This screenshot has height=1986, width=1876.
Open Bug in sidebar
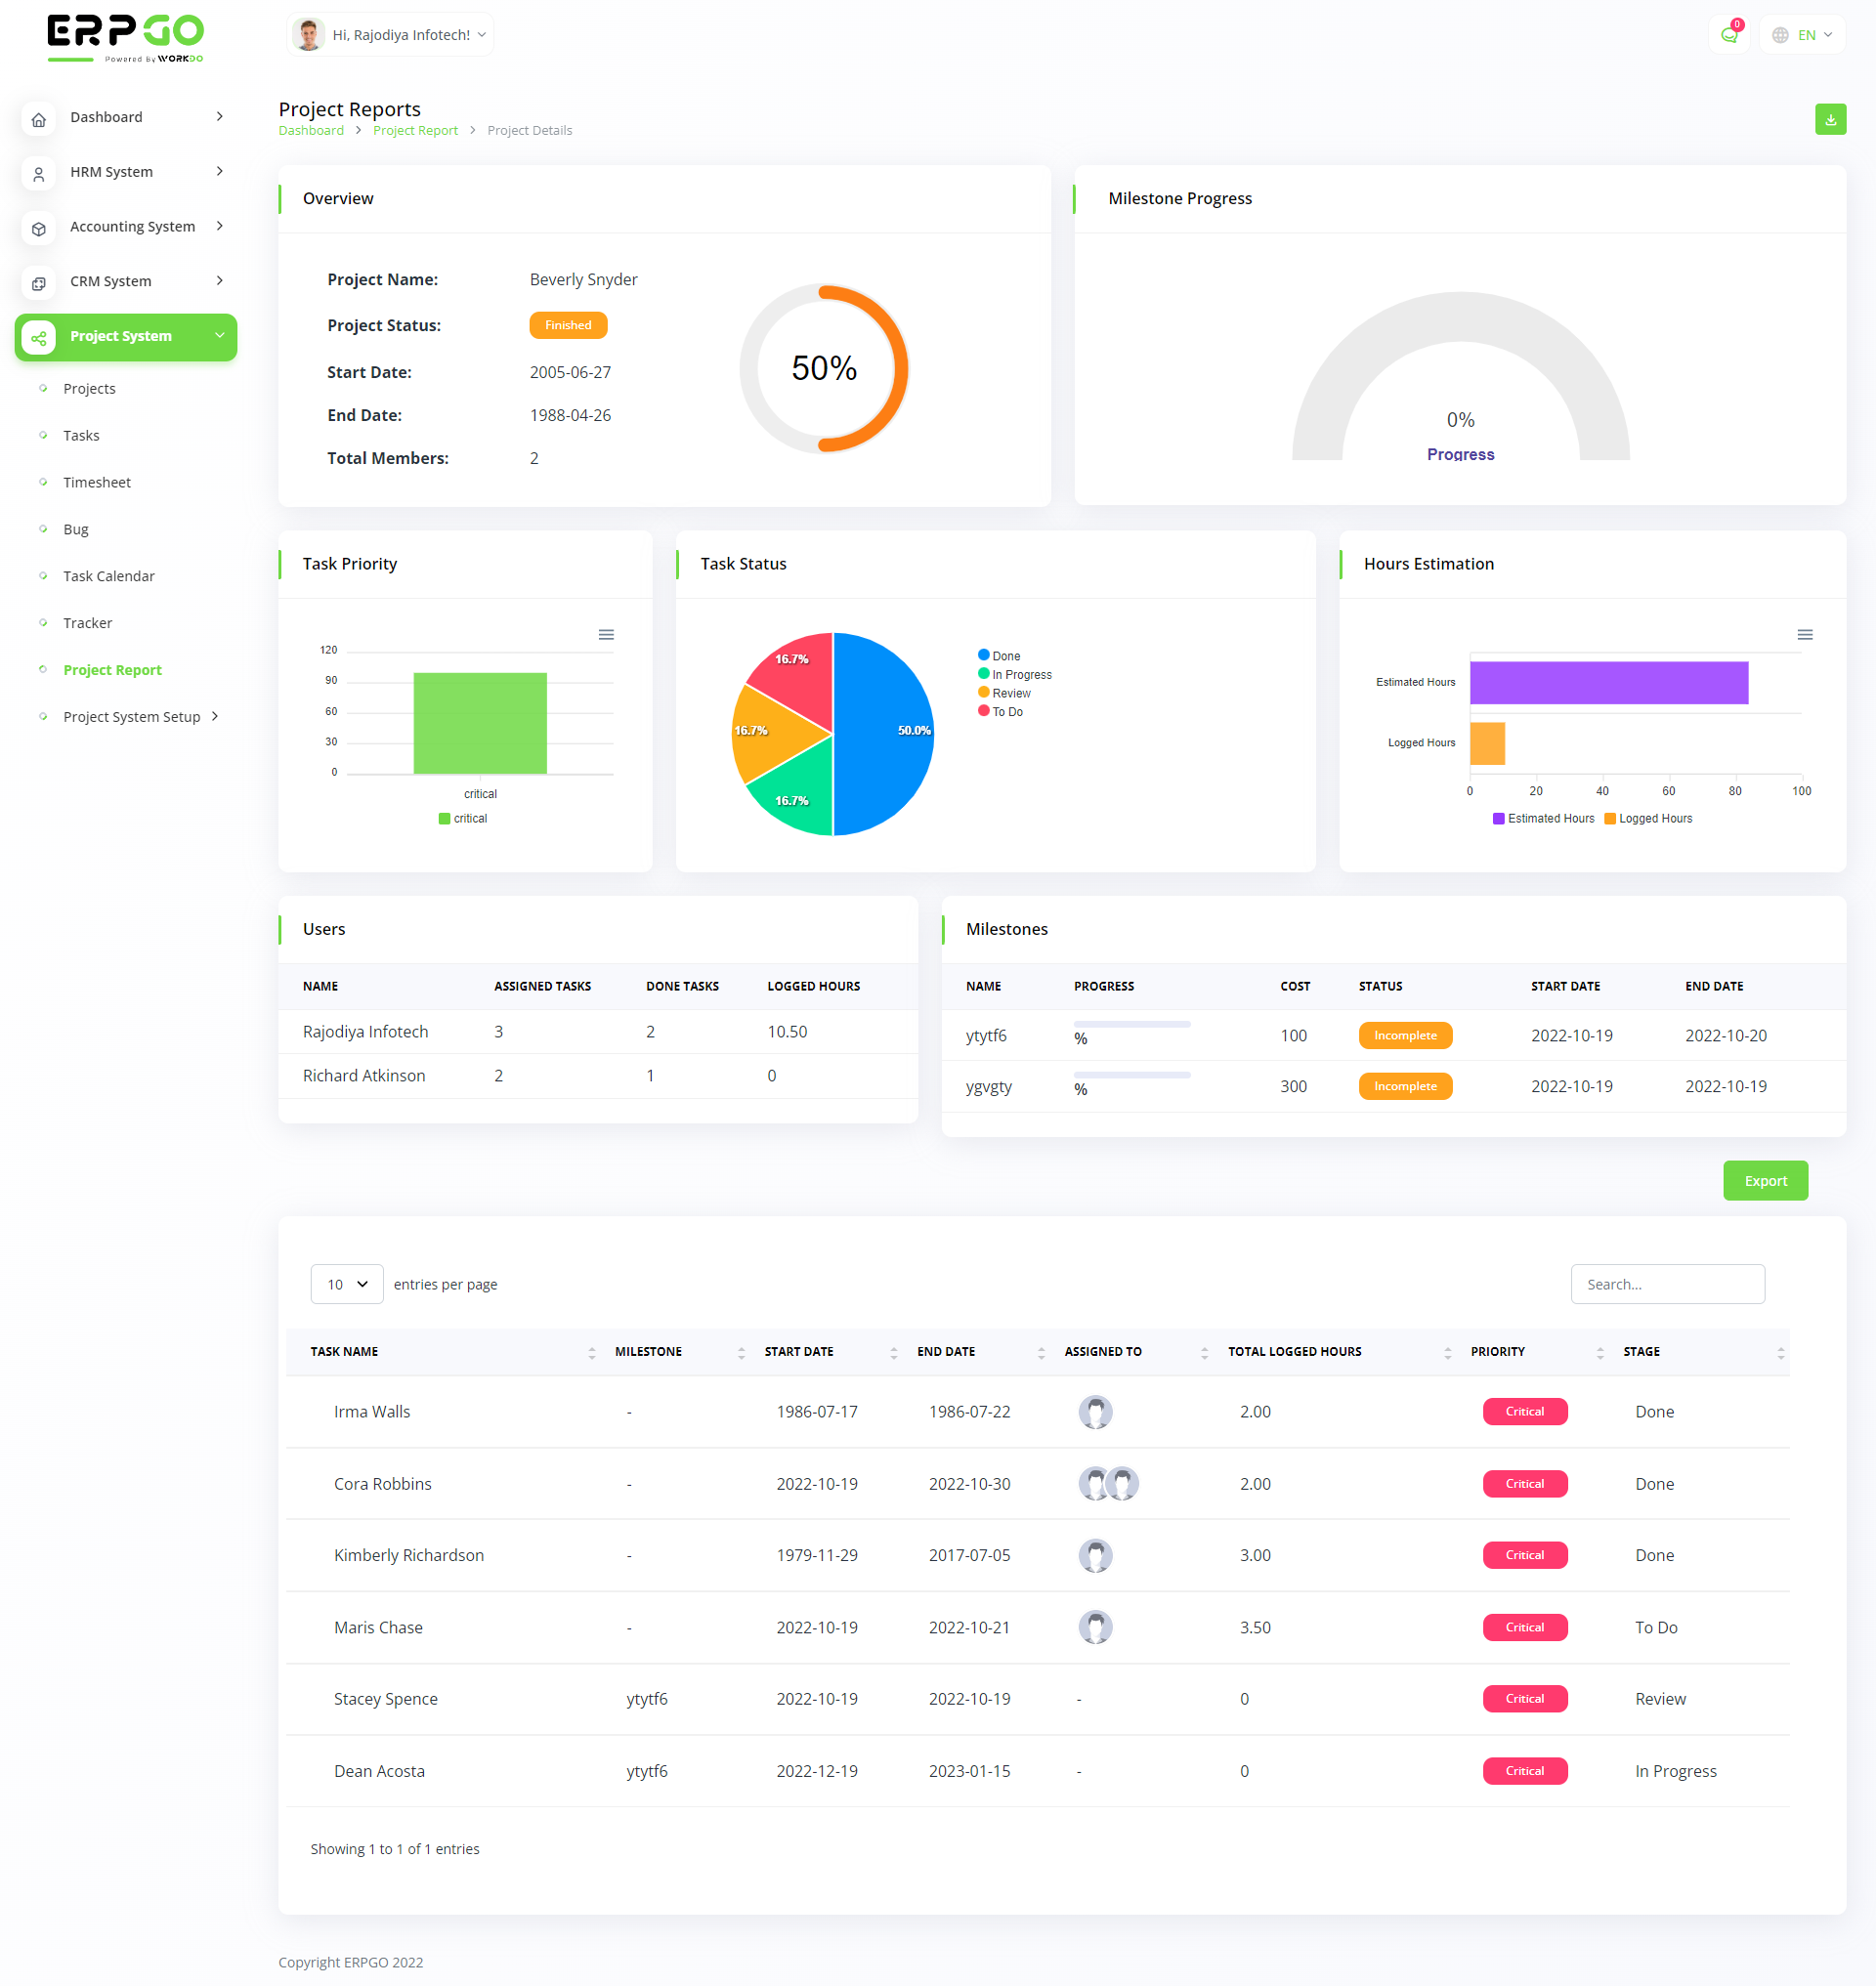76,530
